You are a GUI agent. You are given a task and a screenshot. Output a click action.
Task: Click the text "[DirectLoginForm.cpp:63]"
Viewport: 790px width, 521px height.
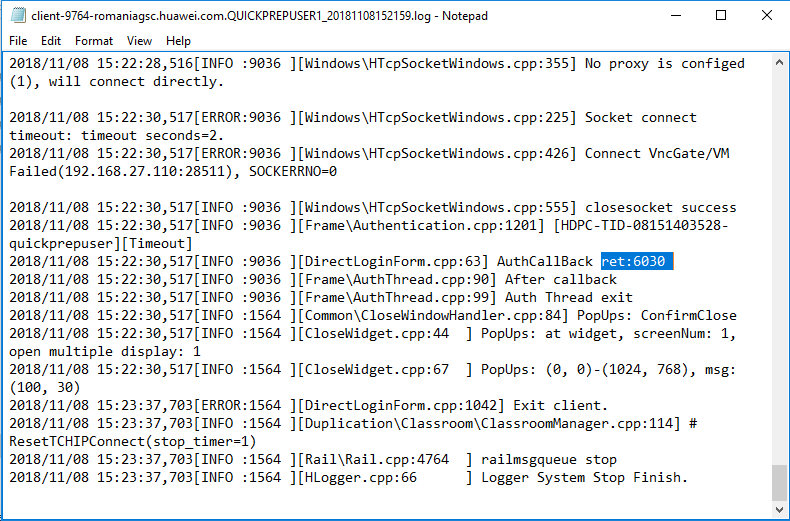[x=393, y=262]
